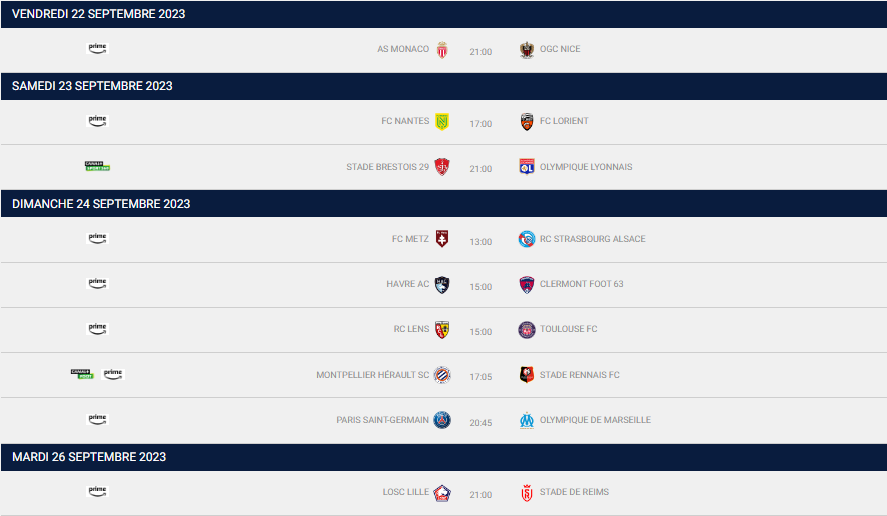Click the Toulouse FC club crest
Image resolution: width=887 pixels, height=516 pixels.
[527, 330]
